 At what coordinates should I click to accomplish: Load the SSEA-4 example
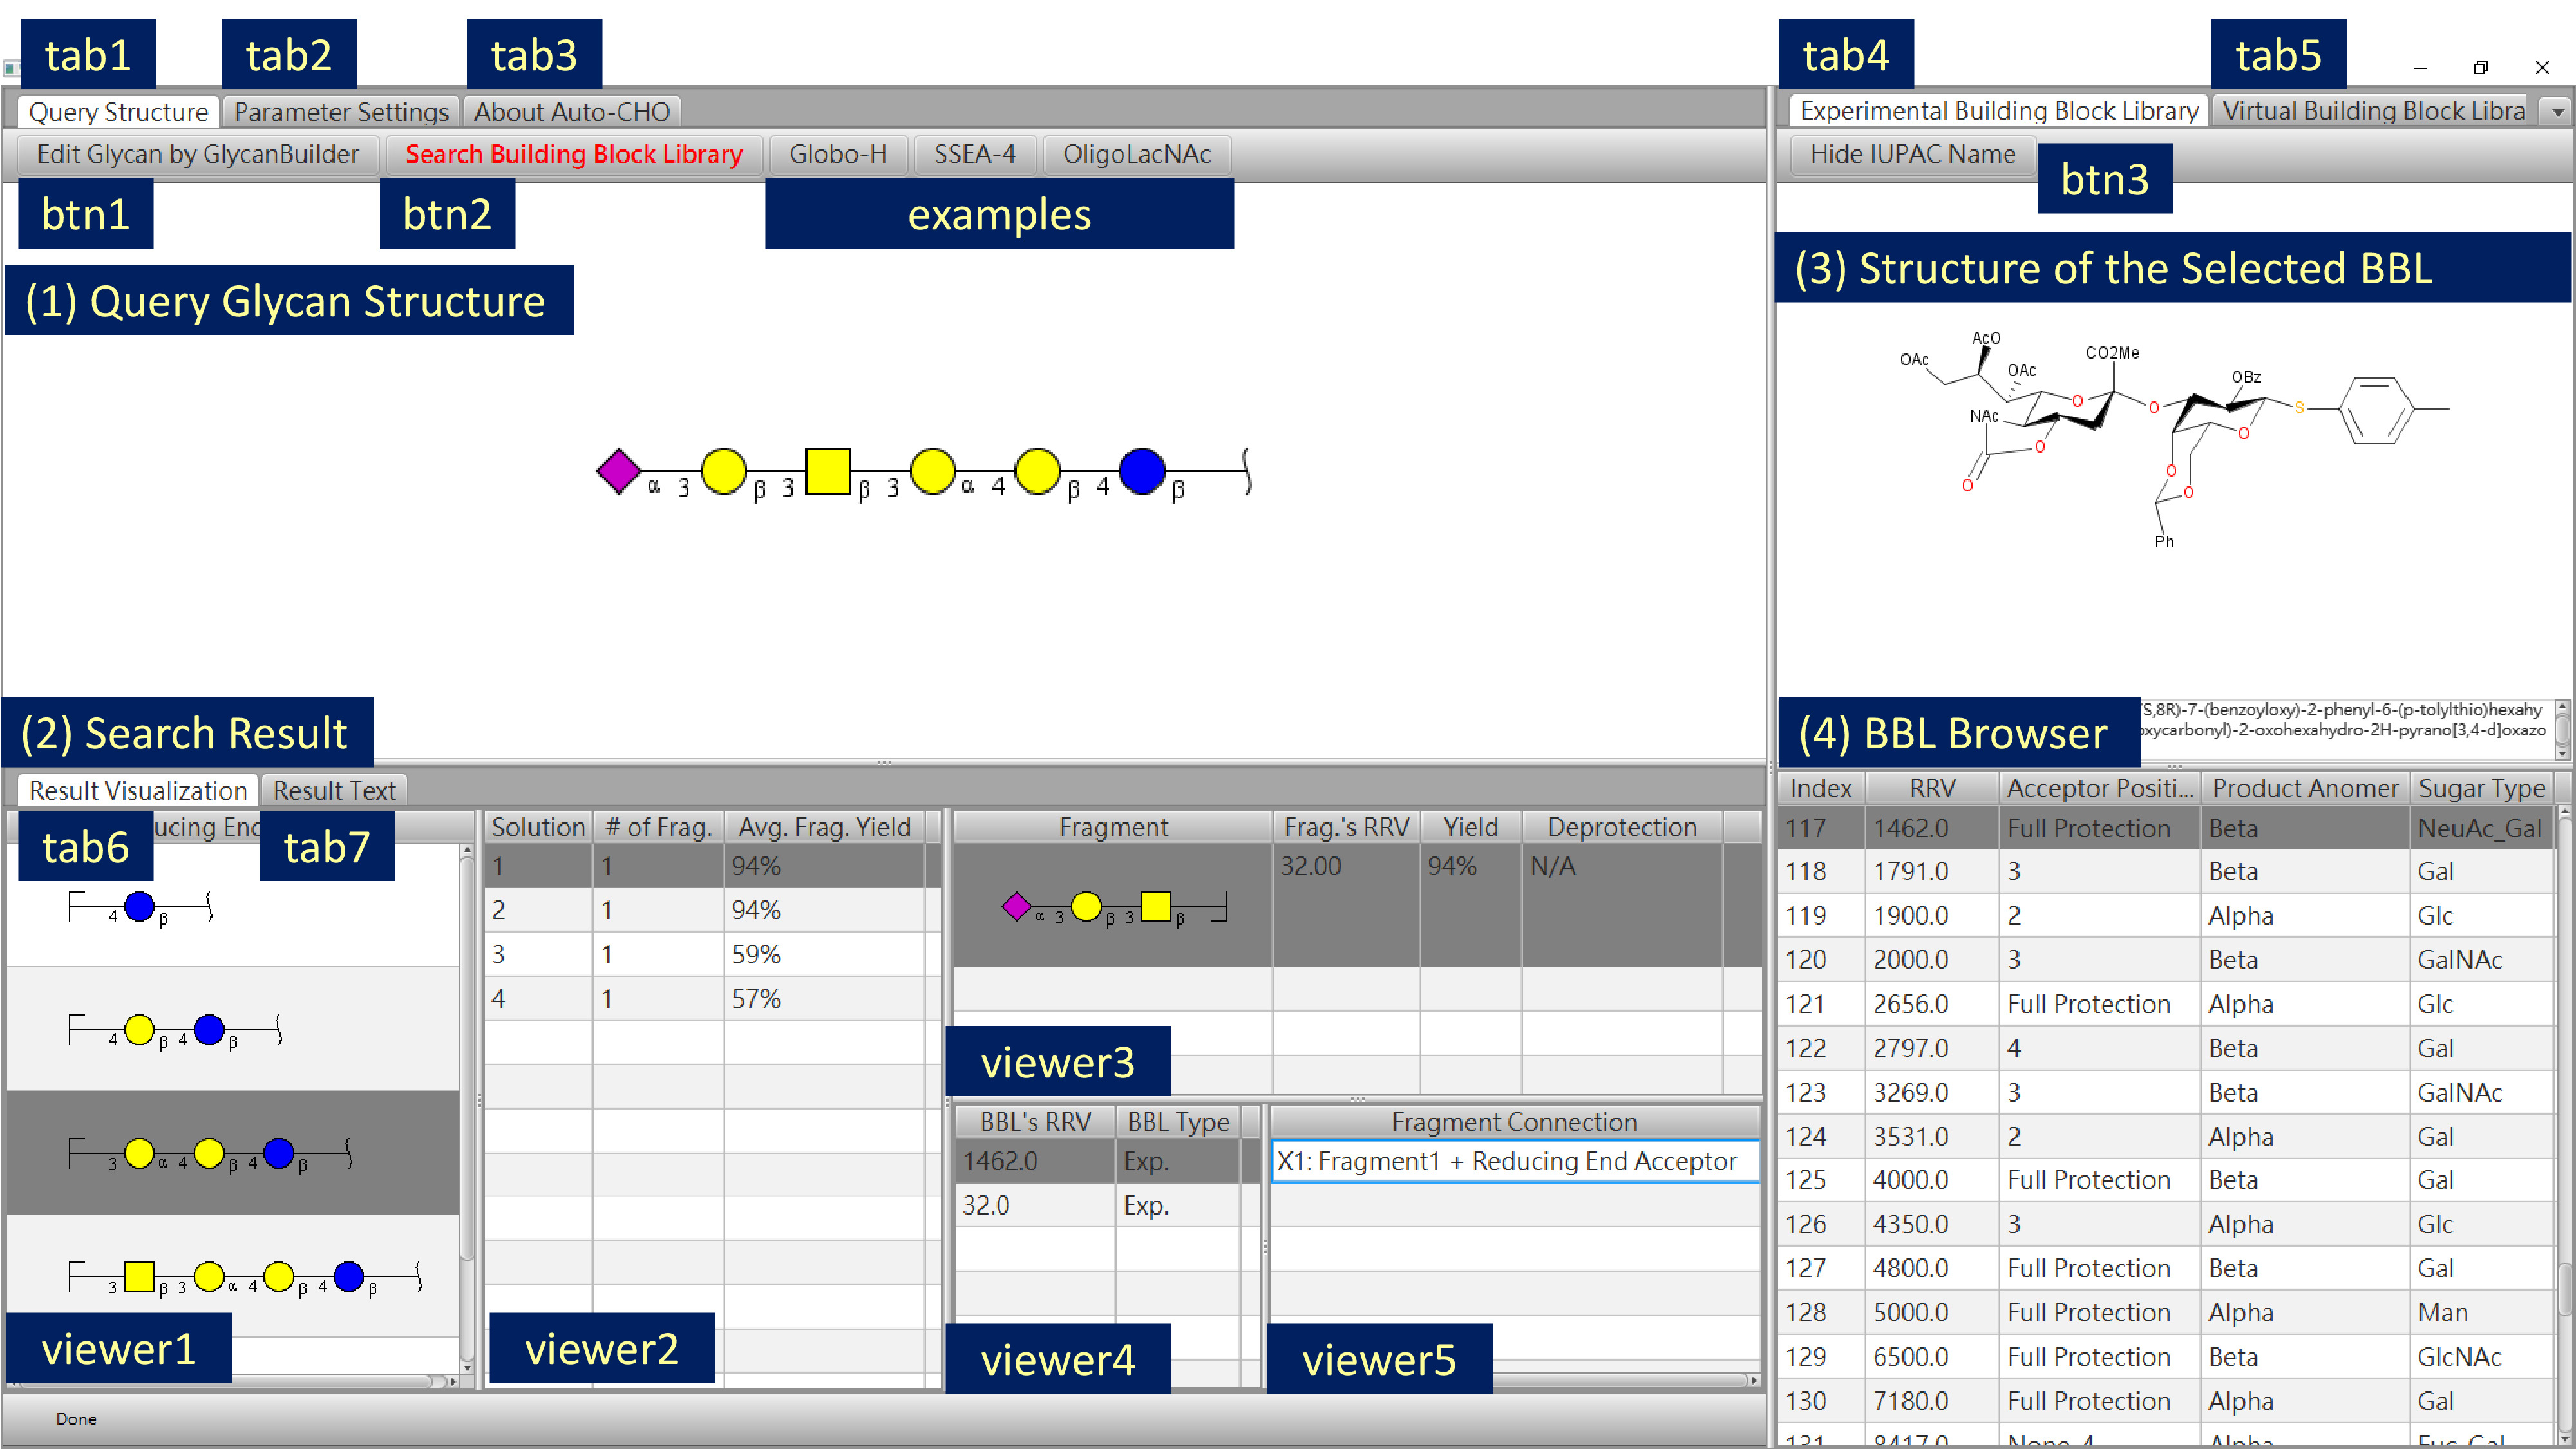pos(974,154)
